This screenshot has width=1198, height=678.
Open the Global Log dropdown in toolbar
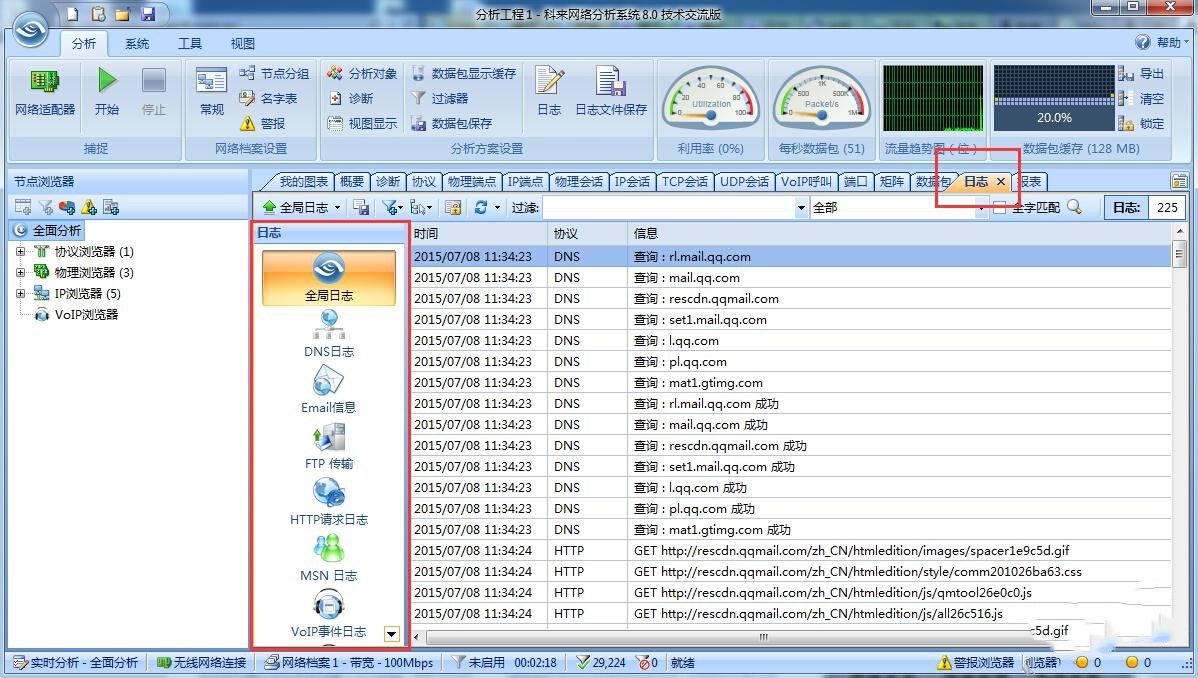301,207
